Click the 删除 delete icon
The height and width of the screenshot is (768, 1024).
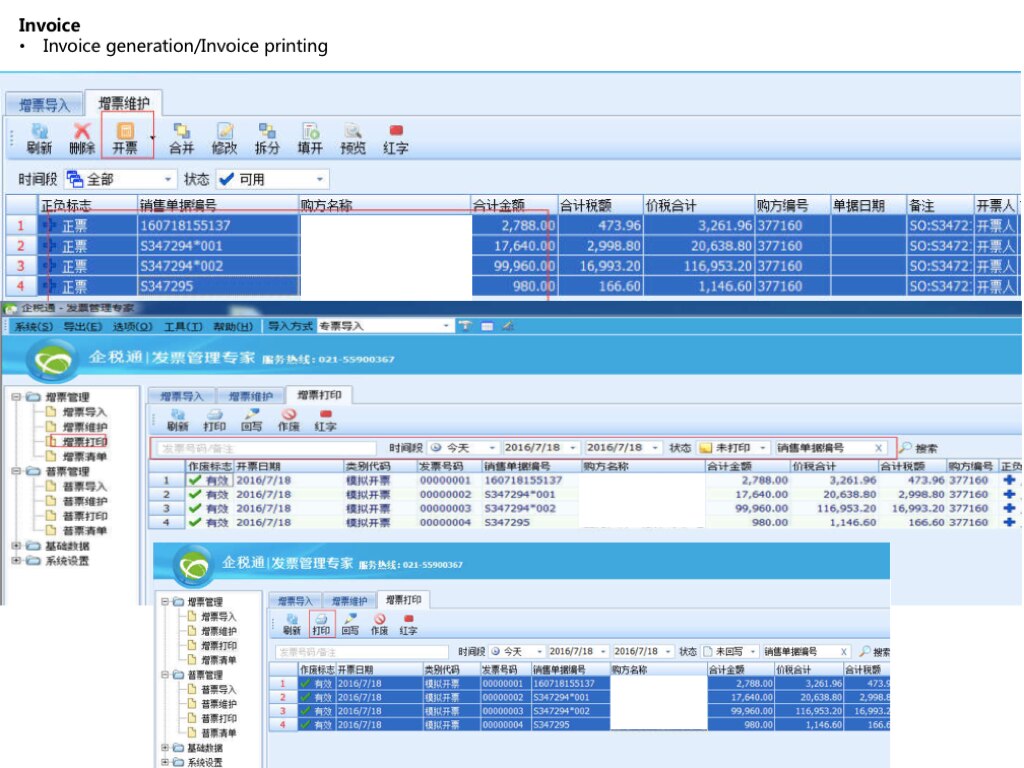pos(82,138)
